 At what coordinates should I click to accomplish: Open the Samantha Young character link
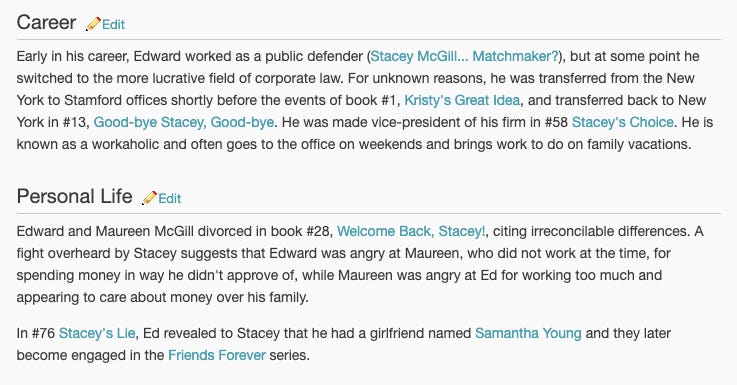[x=528, y=333]
